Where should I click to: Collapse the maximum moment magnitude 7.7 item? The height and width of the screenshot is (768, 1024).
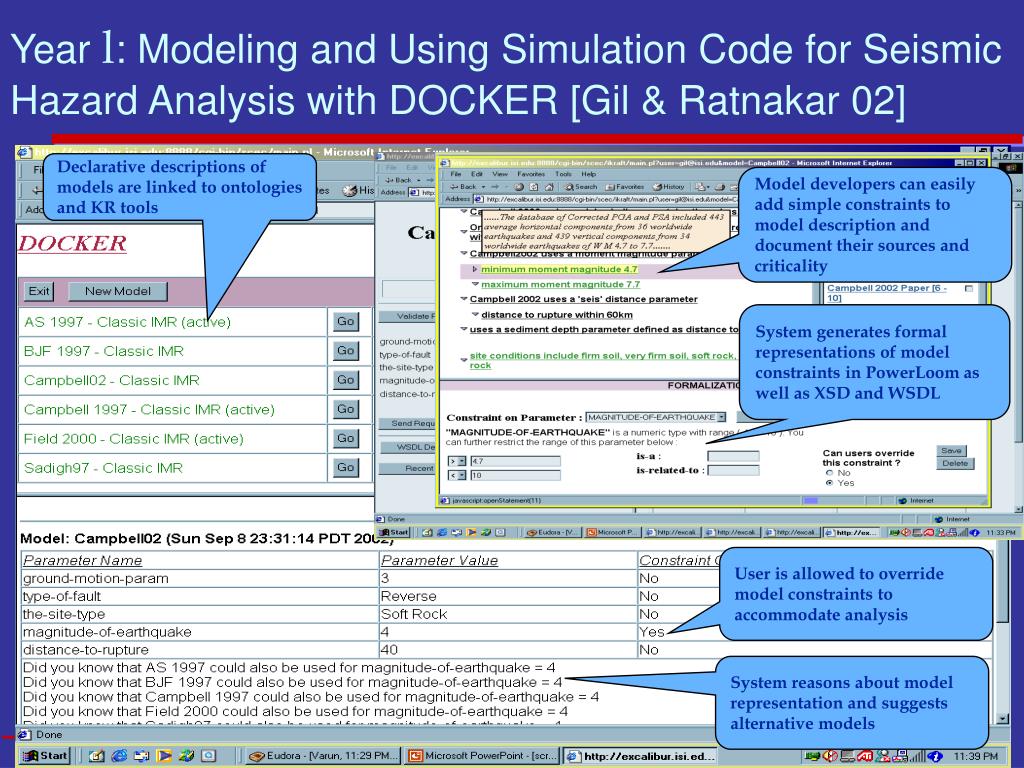(x=475, y=284)
